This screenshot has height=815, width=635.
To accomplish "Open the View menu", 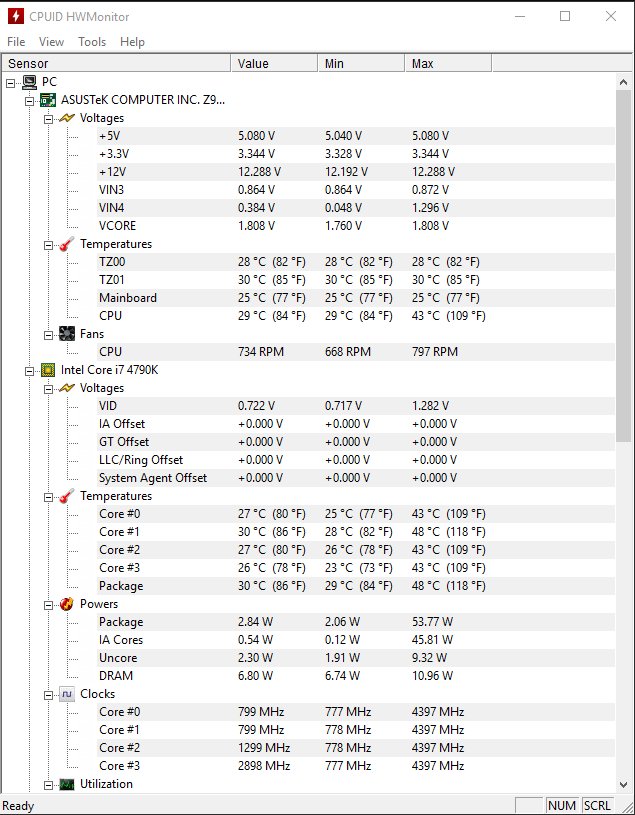I will pos(51,41).
